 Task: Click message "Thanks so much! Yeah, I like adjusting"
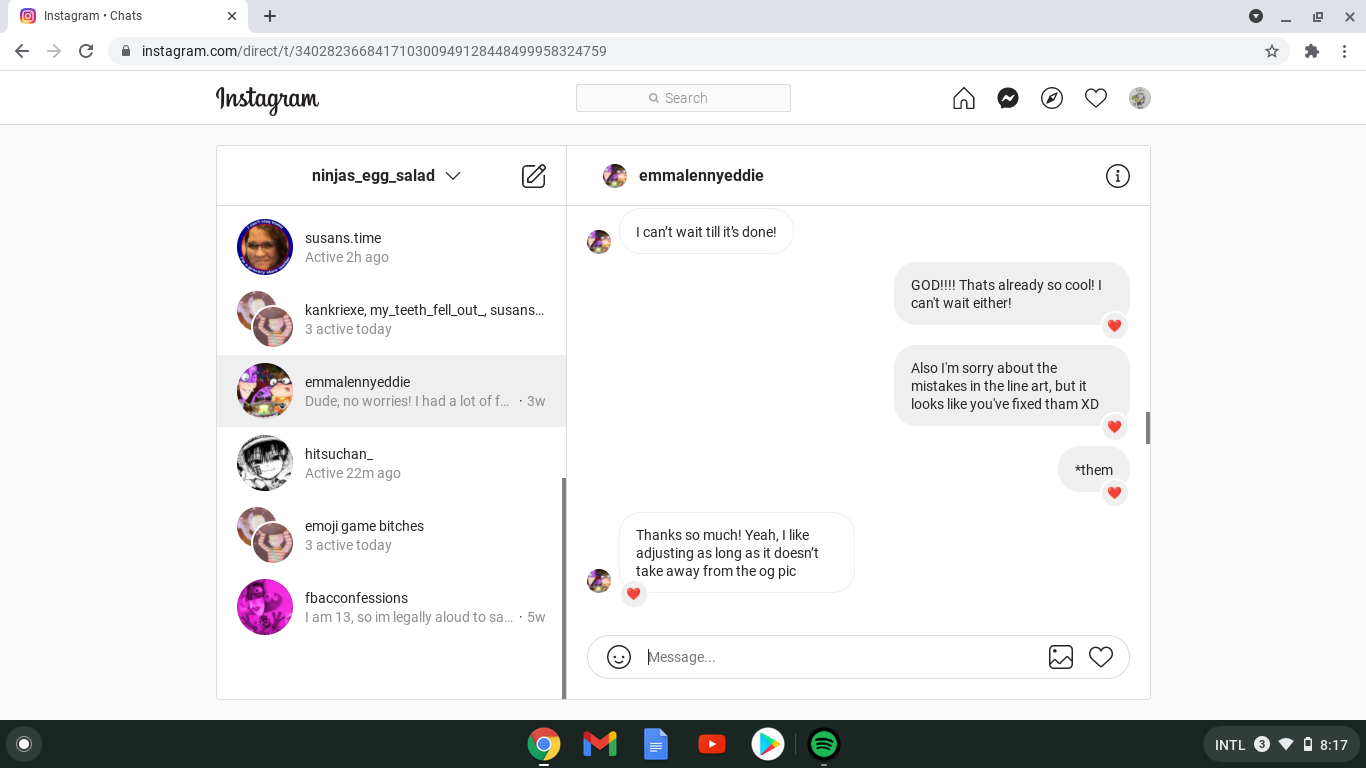737,553
